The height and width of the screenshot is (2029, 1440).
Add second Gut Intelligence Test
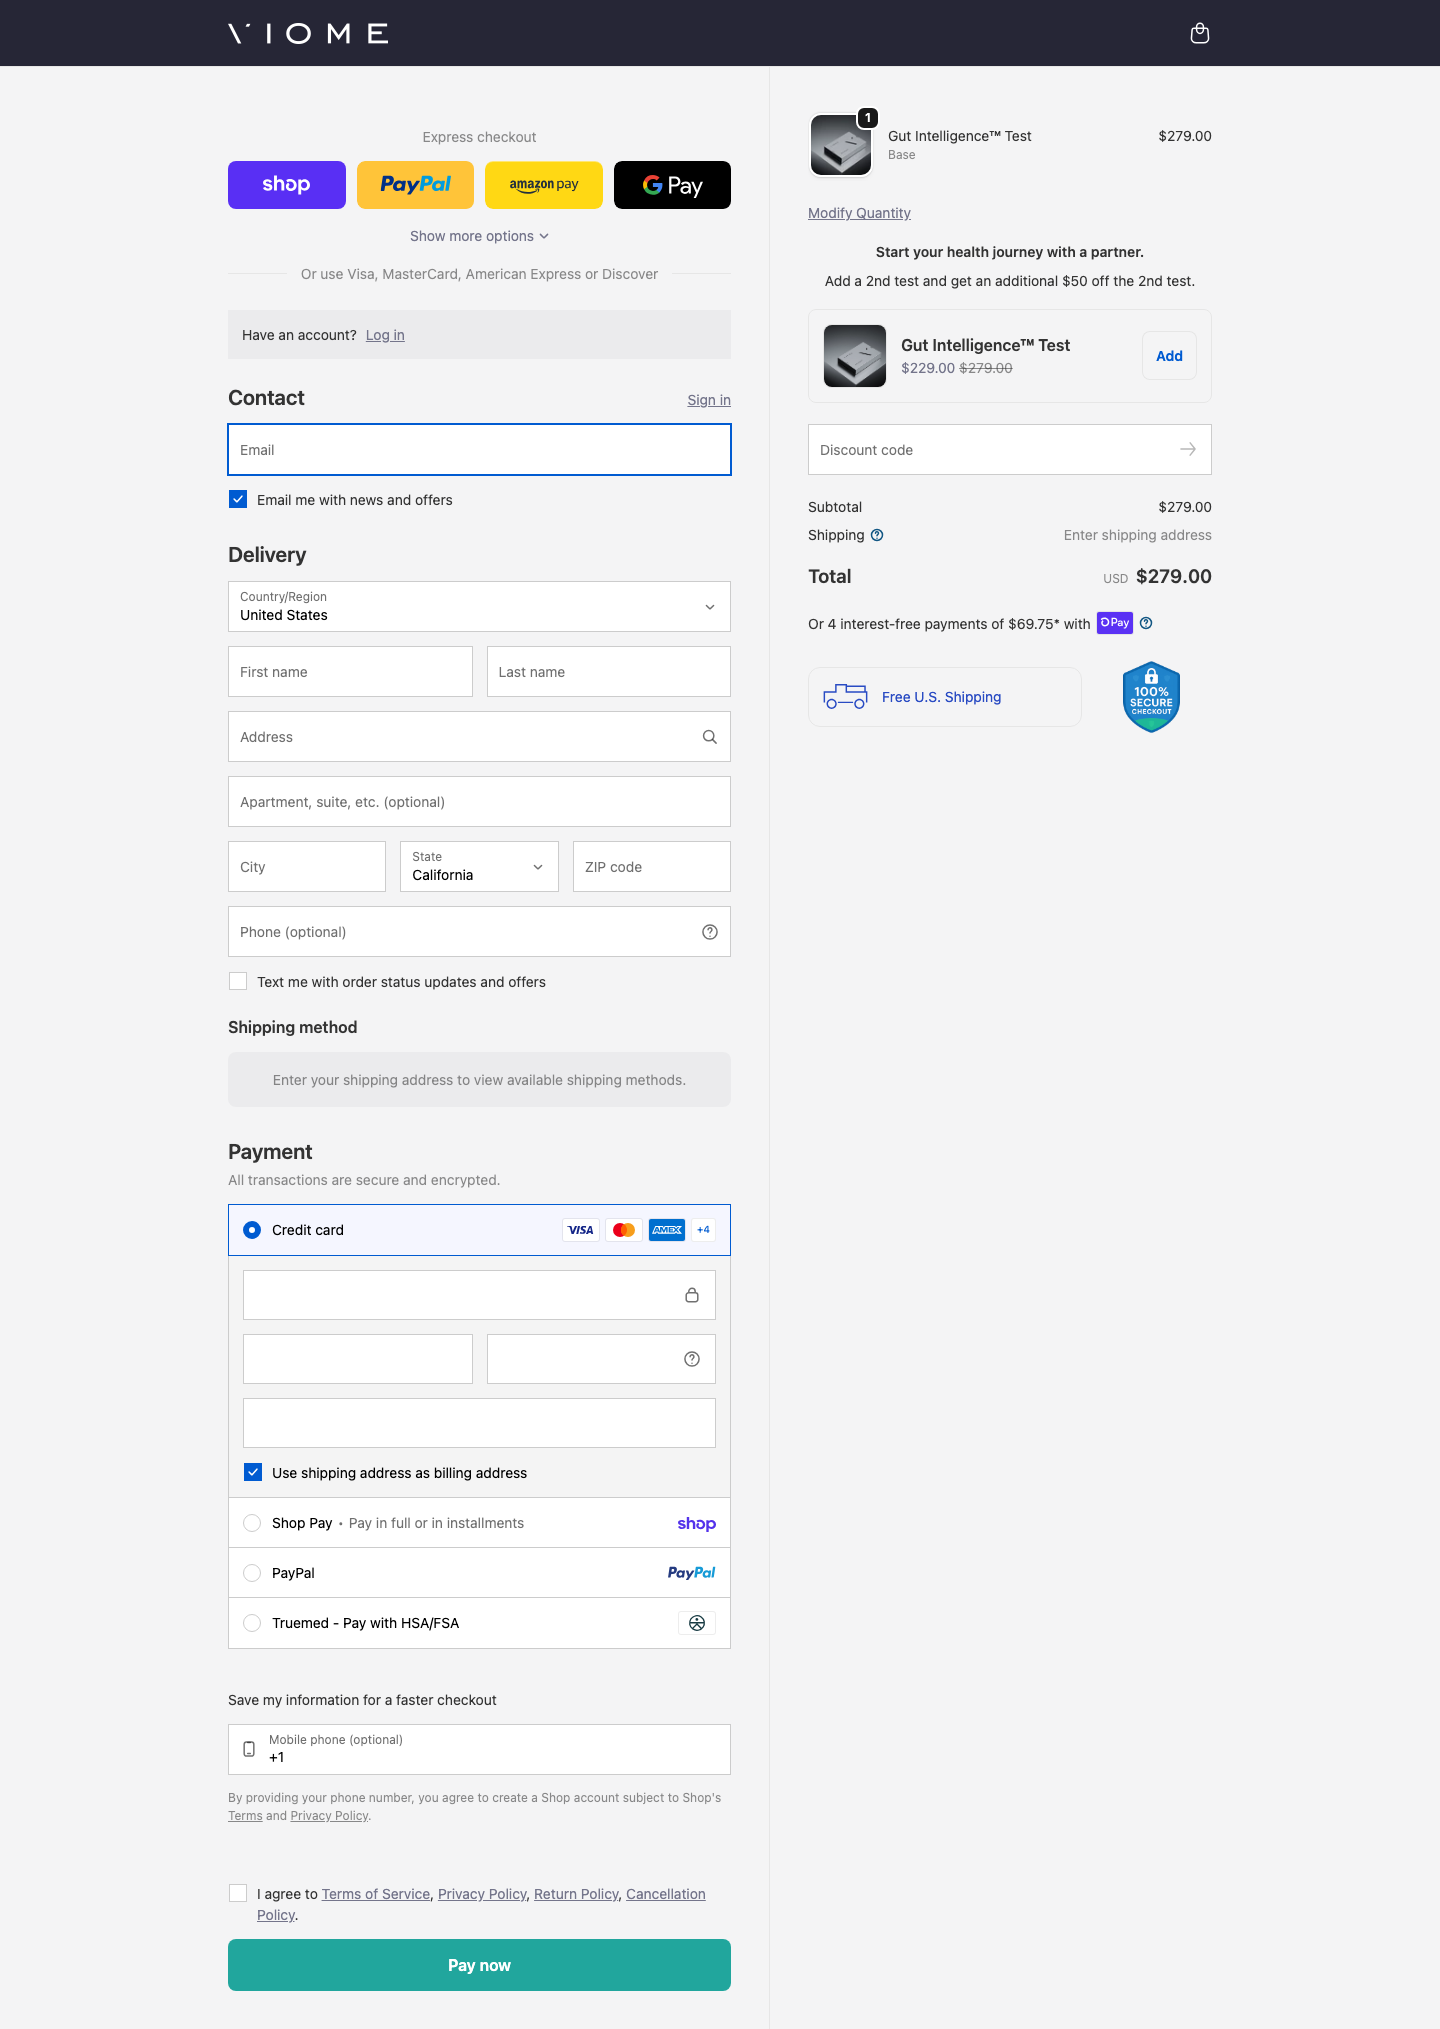(x=1169, y=356)
